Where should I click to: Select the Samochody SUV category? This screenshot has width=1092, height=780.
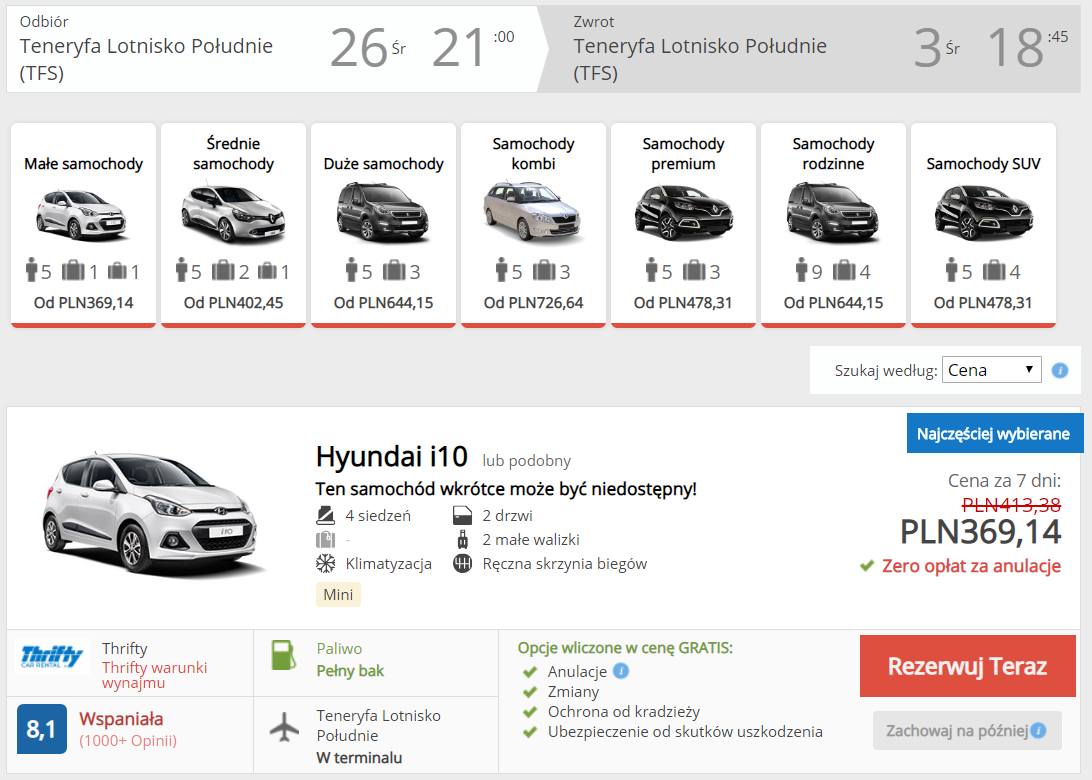coord(983,224)
